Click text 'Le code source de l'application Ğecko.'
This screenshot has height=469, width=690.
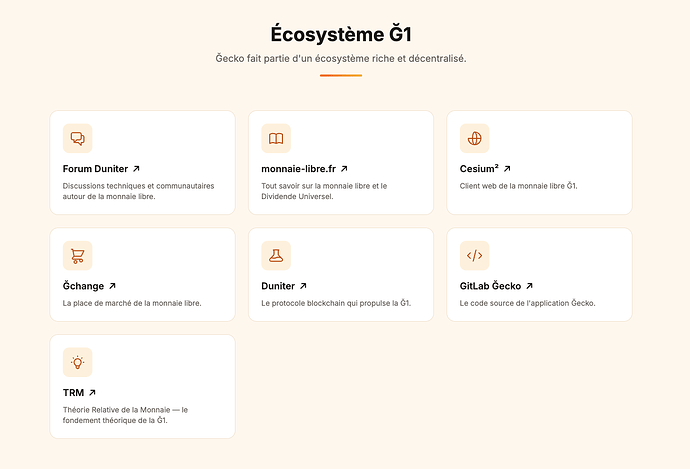[x=527, y=303]
